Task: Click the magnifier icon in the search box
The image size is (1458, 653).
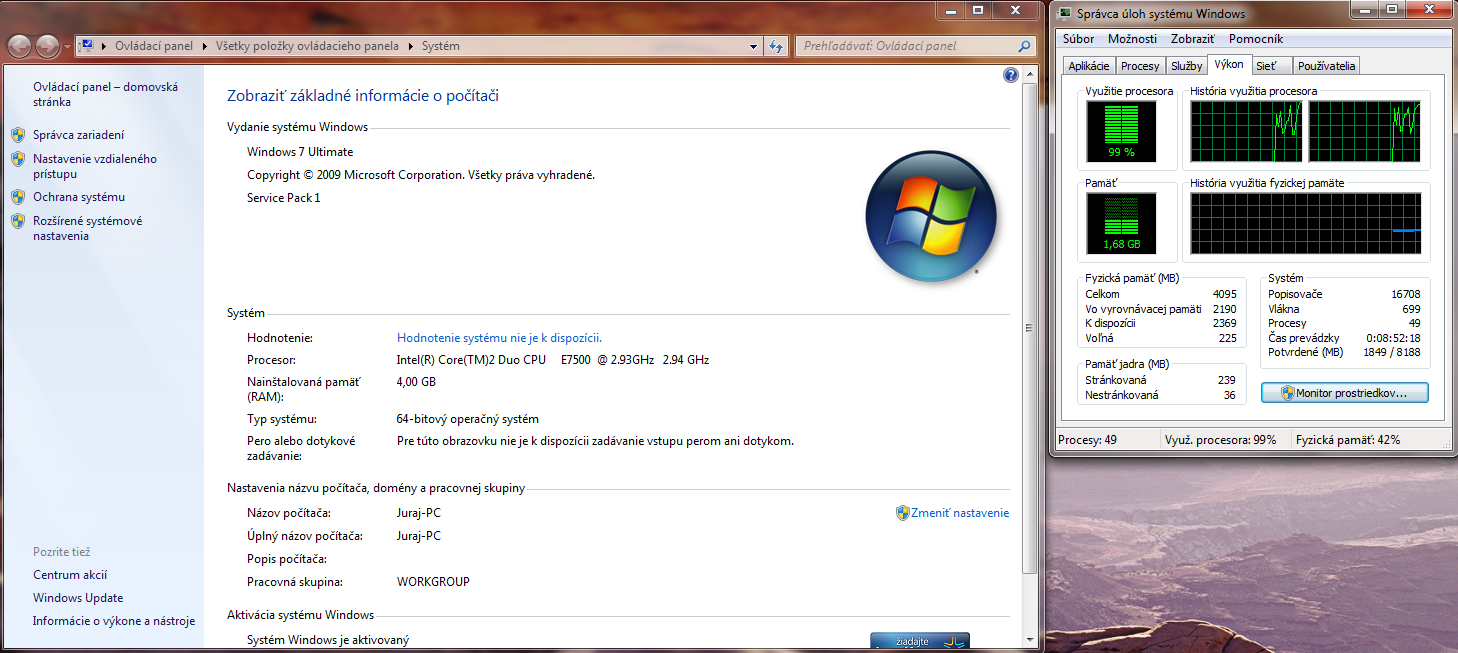Action: [1024, 46]
